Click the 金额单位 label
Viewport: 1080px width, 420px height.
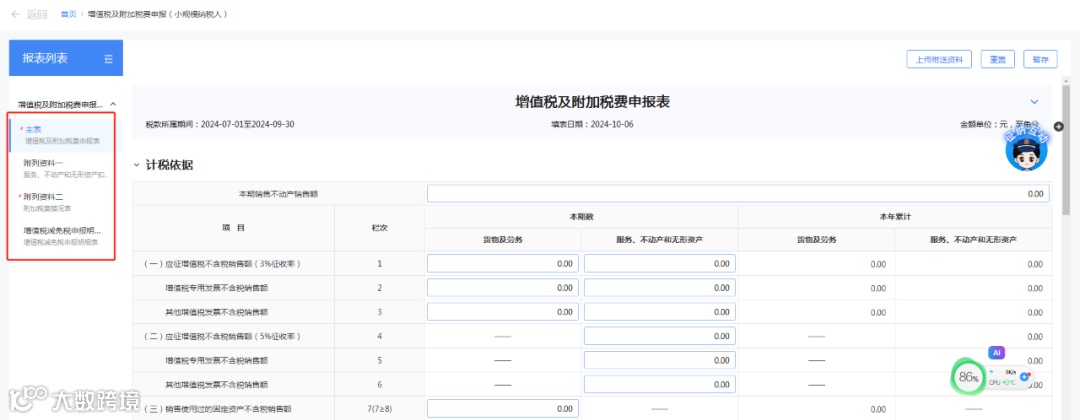coord(999,125)
